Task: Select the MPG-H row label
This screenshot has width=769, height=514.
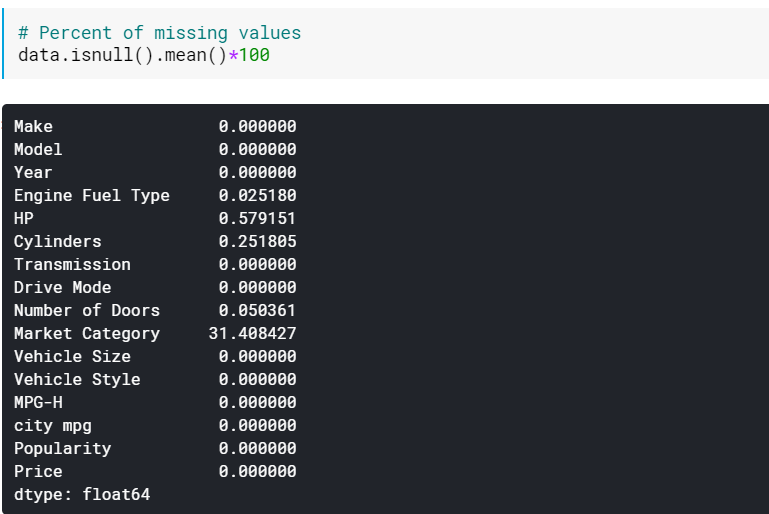Action: tap(38, 402)
